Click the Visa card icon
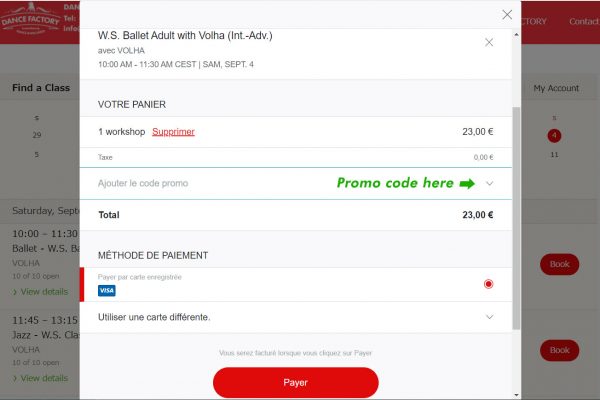This screenshot has width=600, height=400. tap(107, 291)
